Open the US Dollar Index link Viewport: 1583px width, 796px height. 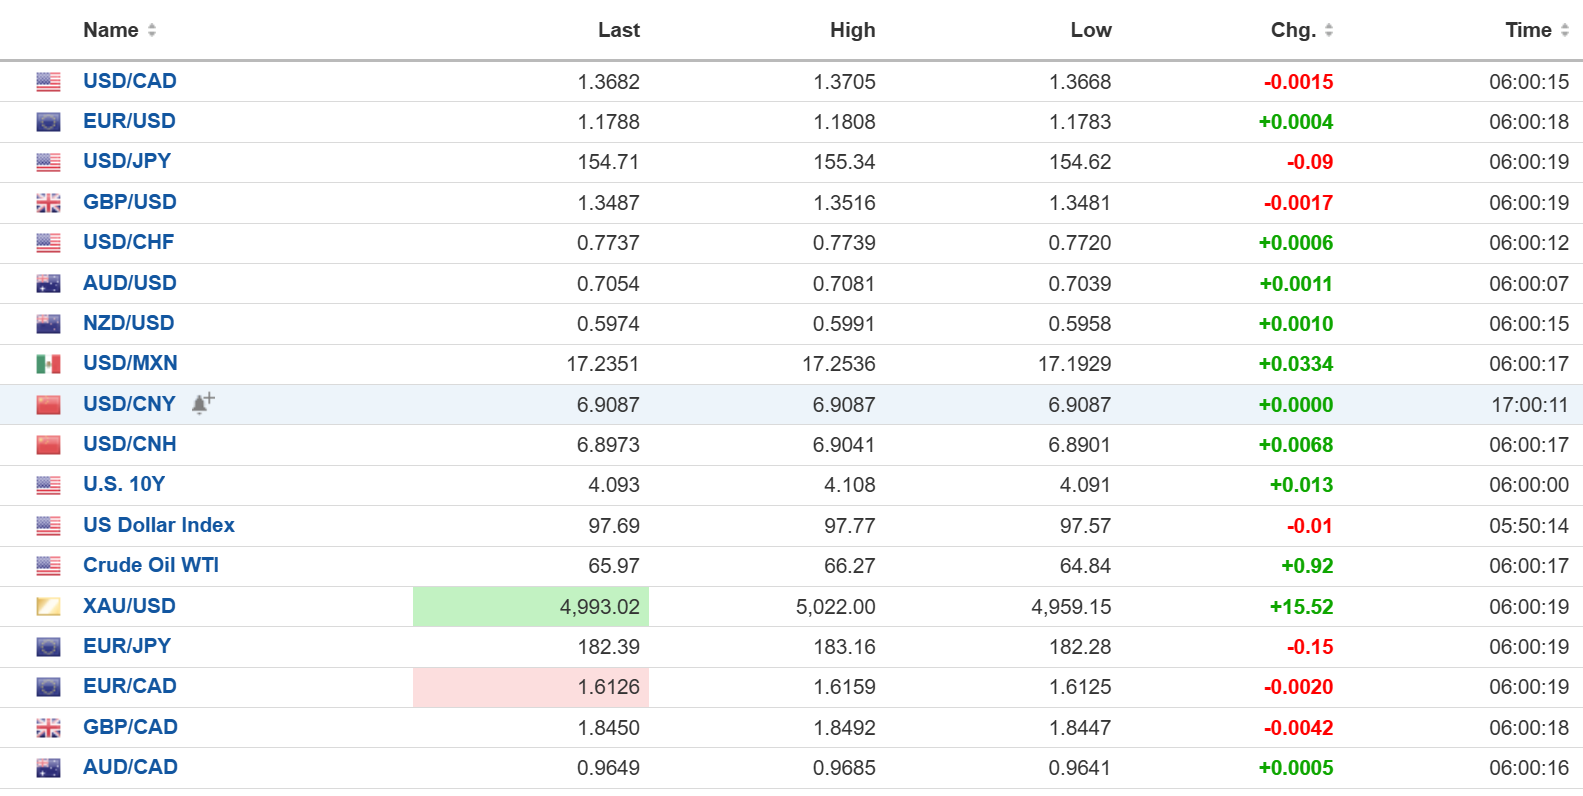point(159,525)
